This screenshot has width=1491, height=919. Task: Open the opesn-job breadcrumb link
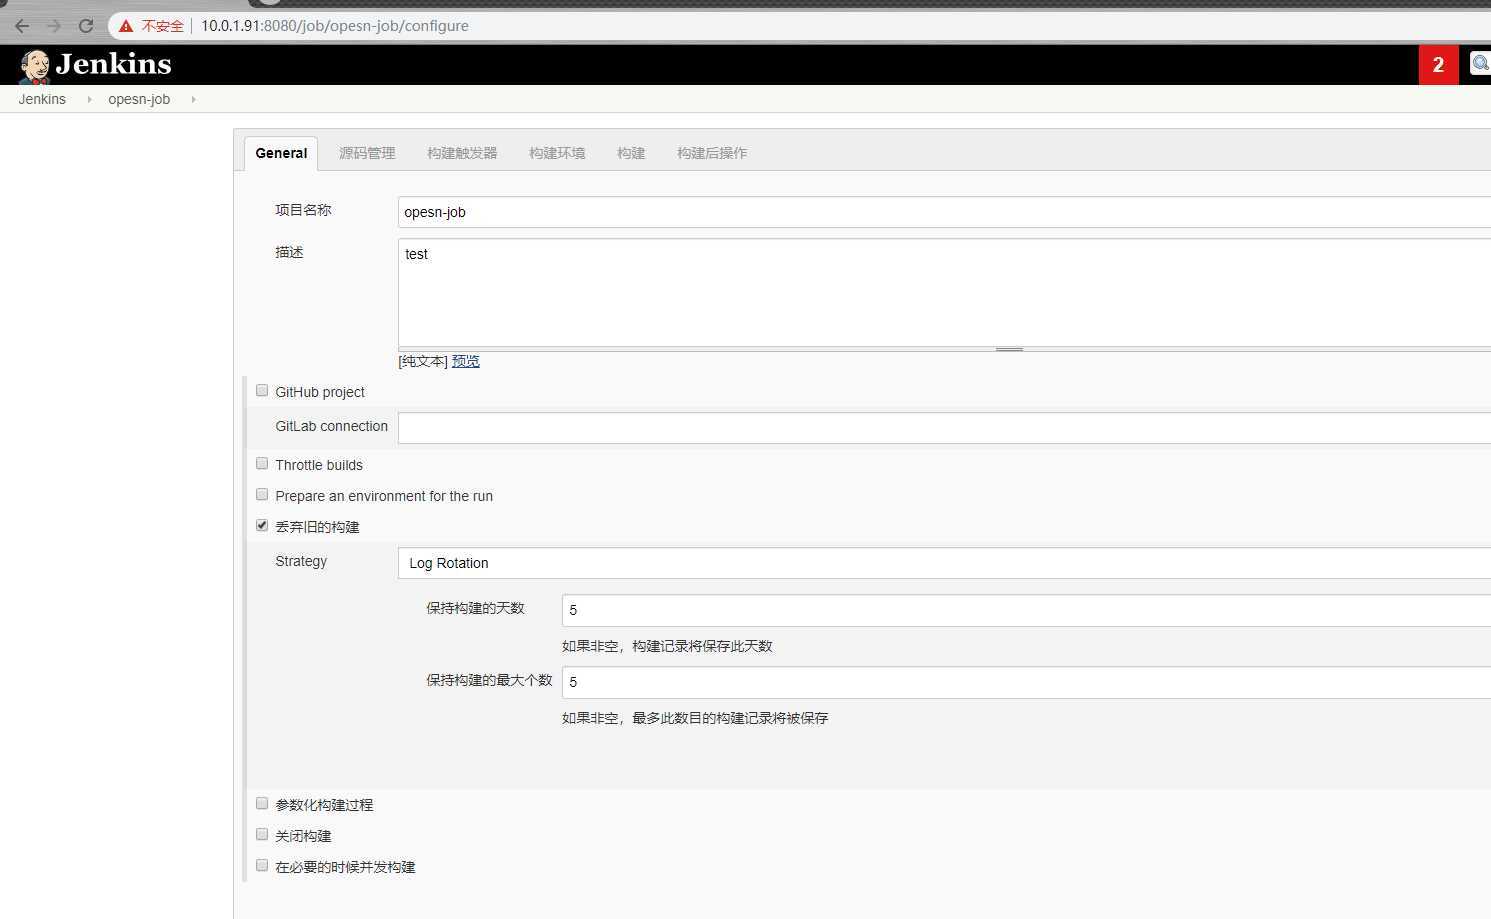click(x=139, y=99)
